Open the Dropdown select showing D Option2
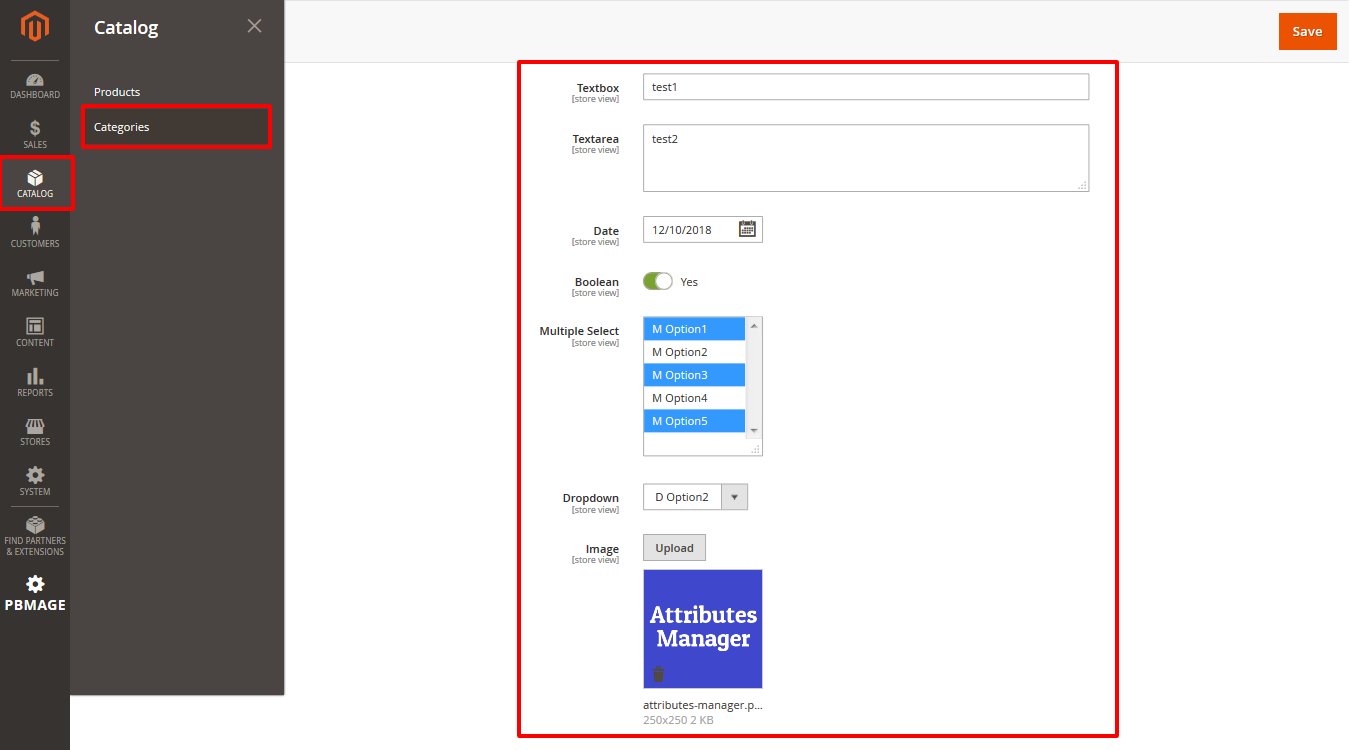Viewport: 1349px width, 750px height. [695, 497]
